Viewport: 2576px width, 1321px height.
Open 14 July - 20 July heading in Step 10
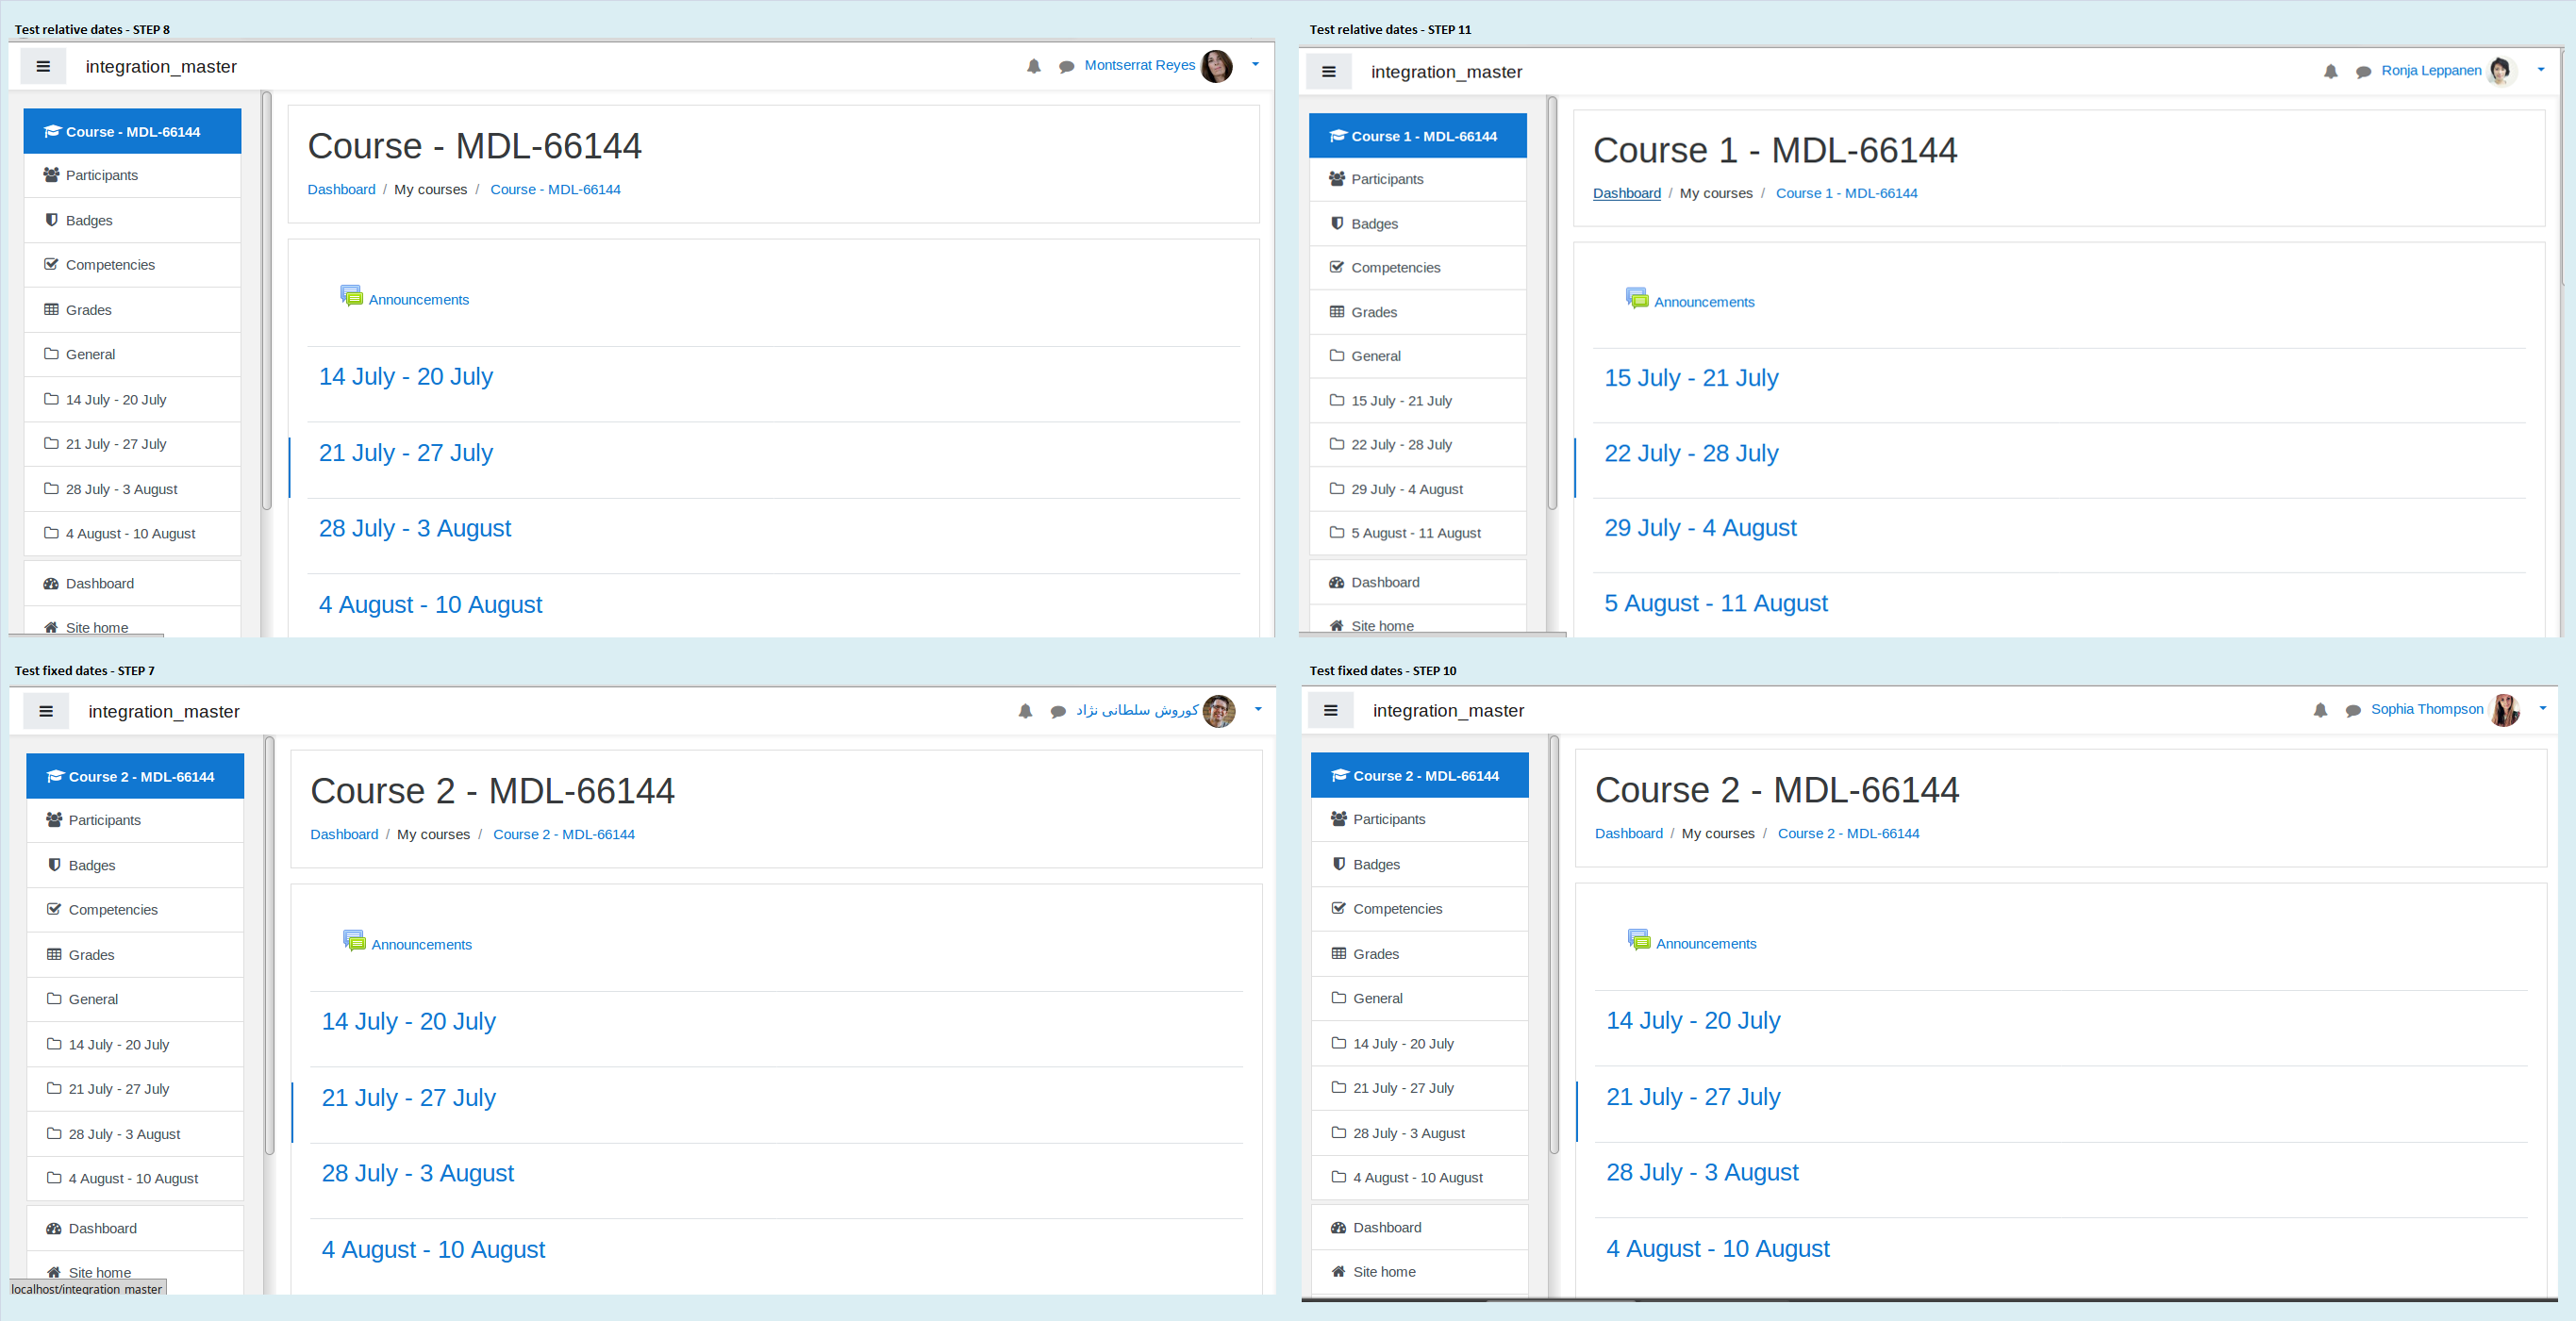pyautogui.click(x=1693, y=1021)
